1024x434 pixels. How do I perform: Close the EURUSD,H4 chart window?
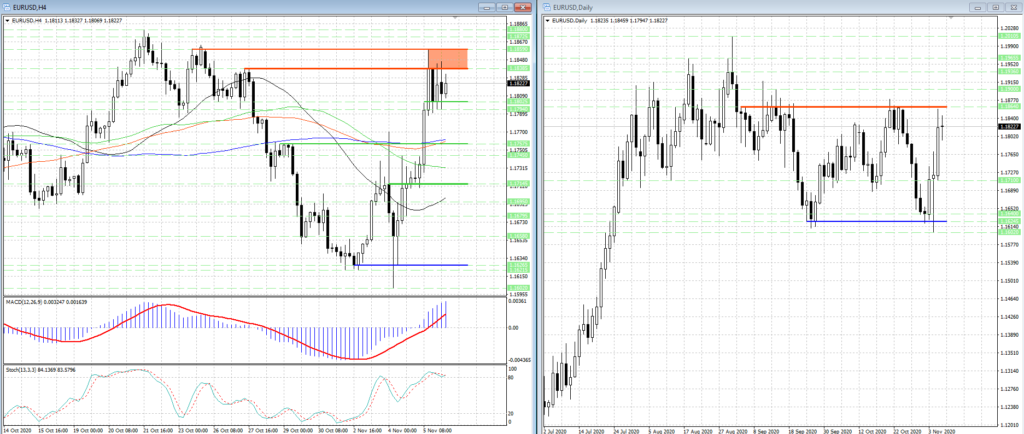[x=522, y=7]
